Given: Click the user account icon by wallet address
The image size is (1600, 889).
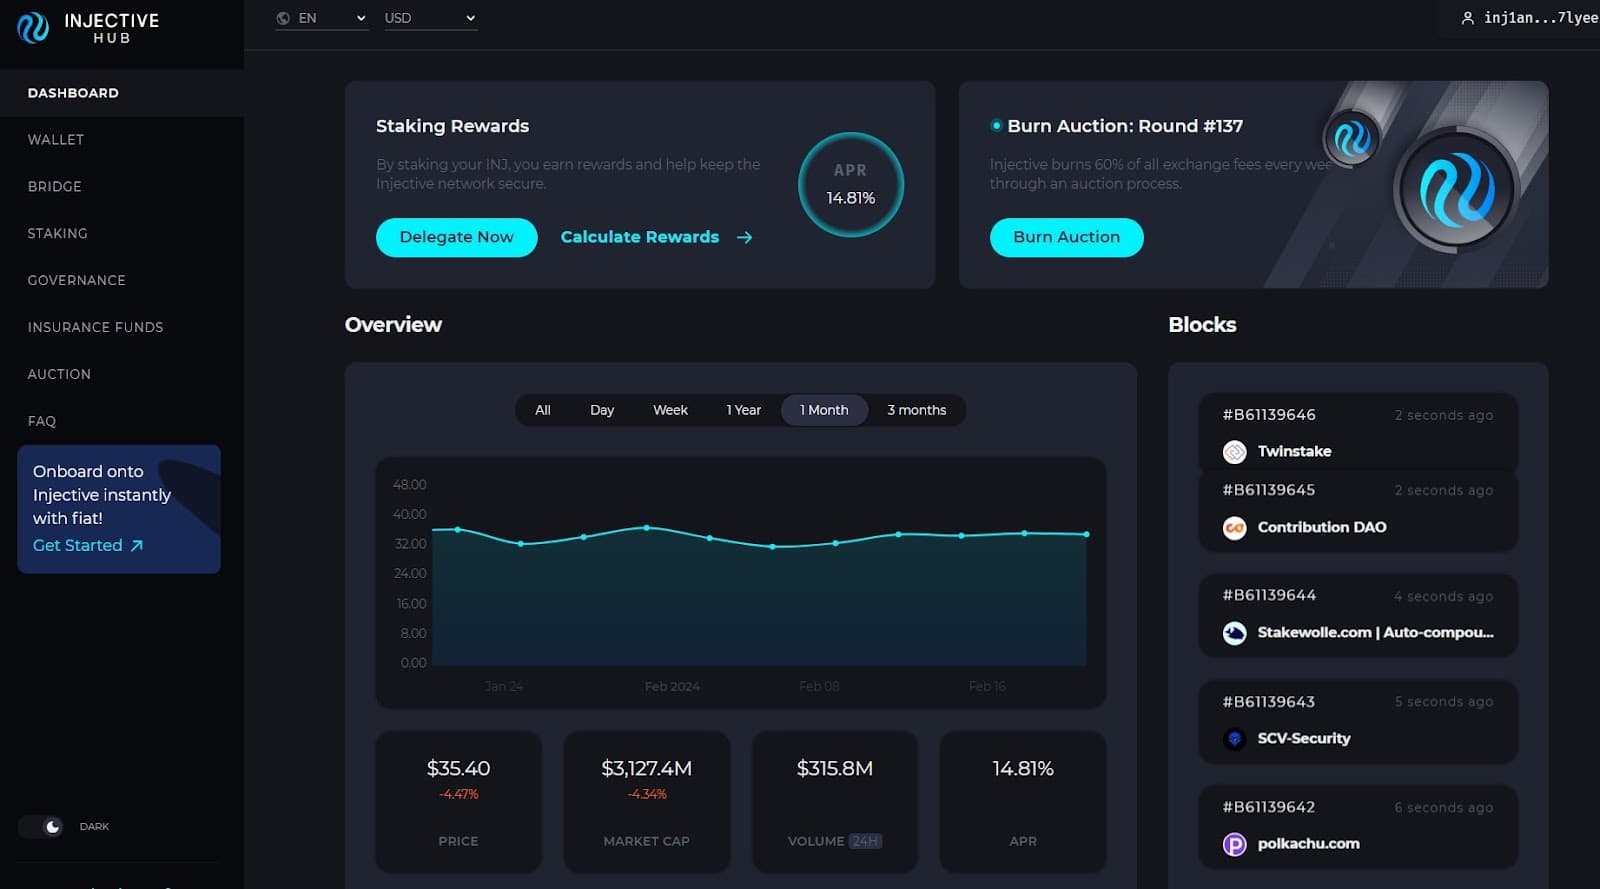Looking at the screenshot, I should (x=1467, y=18).
